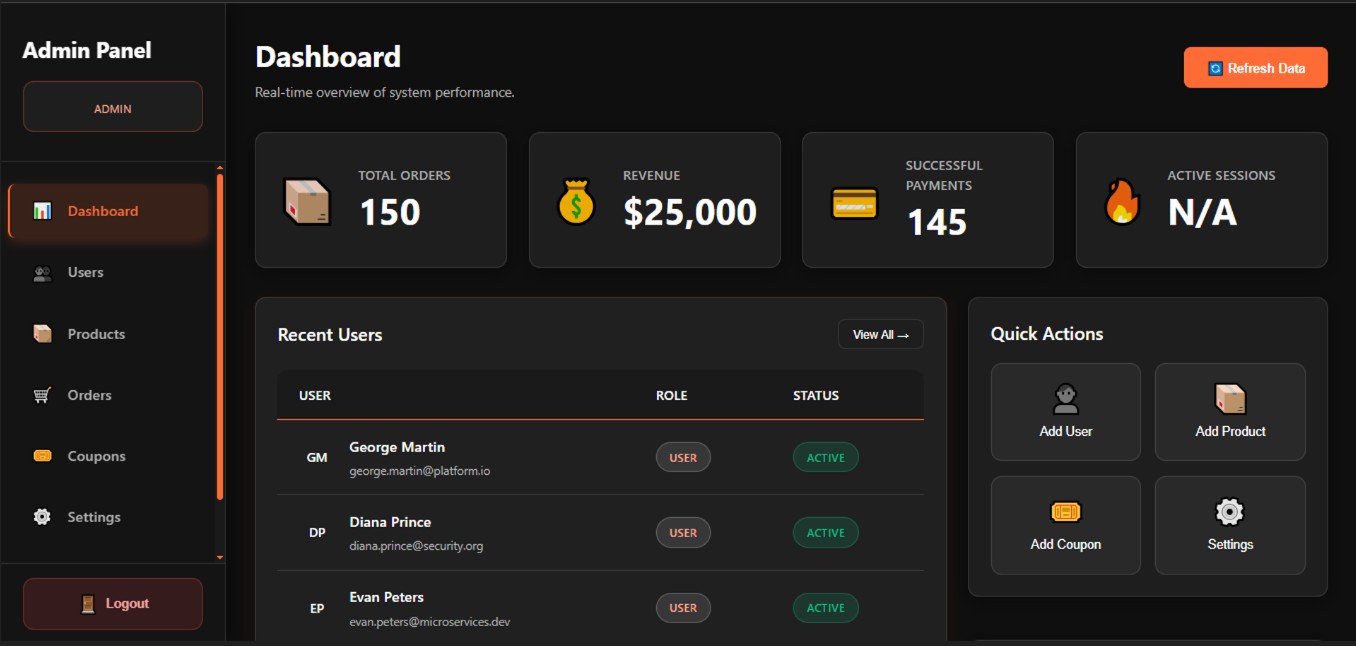Screen dimensions: 1356x646
Task: Click the Add Coupon quick action
Action: pos(1066,525)
